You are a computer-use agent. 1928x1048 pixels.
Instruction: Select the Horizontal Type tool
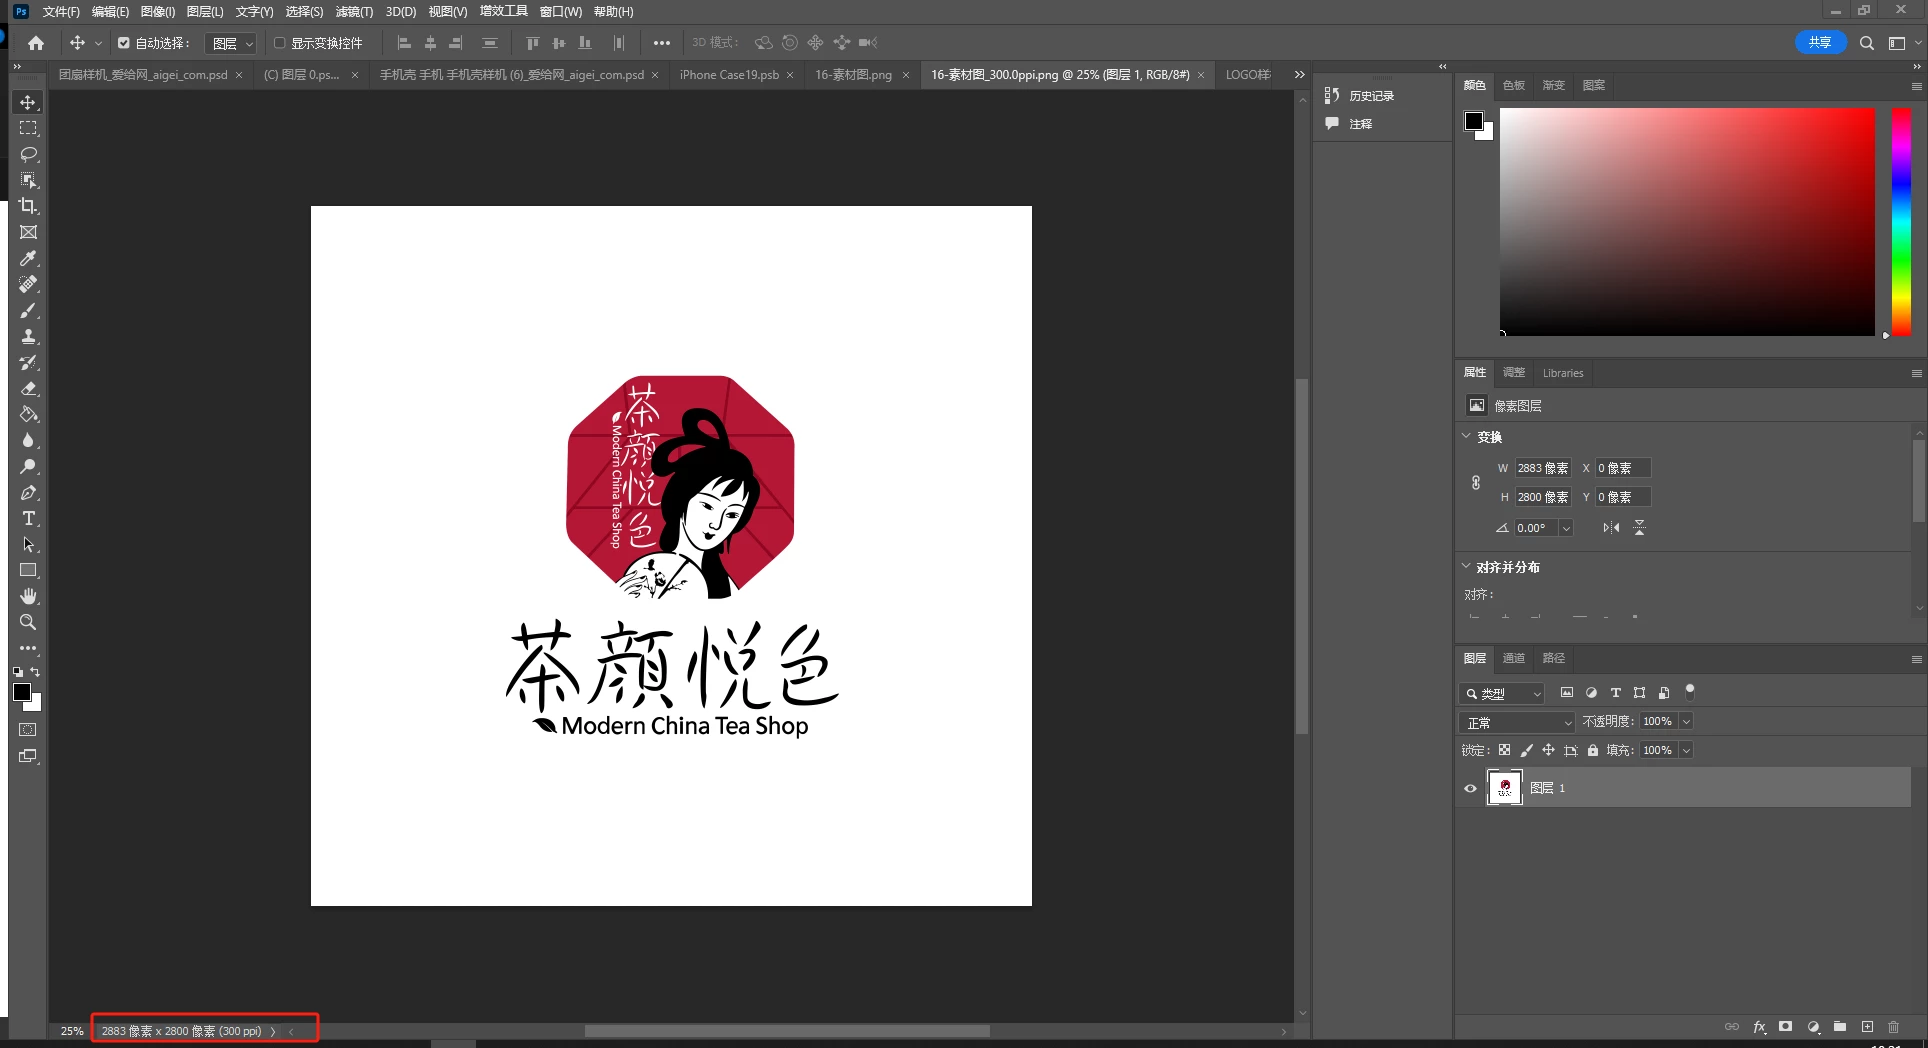[x=28, y=518]
